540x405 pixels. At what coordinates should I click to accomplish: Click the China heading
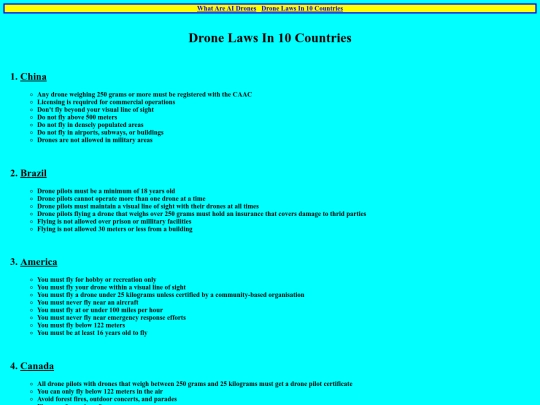coord(33,76)
